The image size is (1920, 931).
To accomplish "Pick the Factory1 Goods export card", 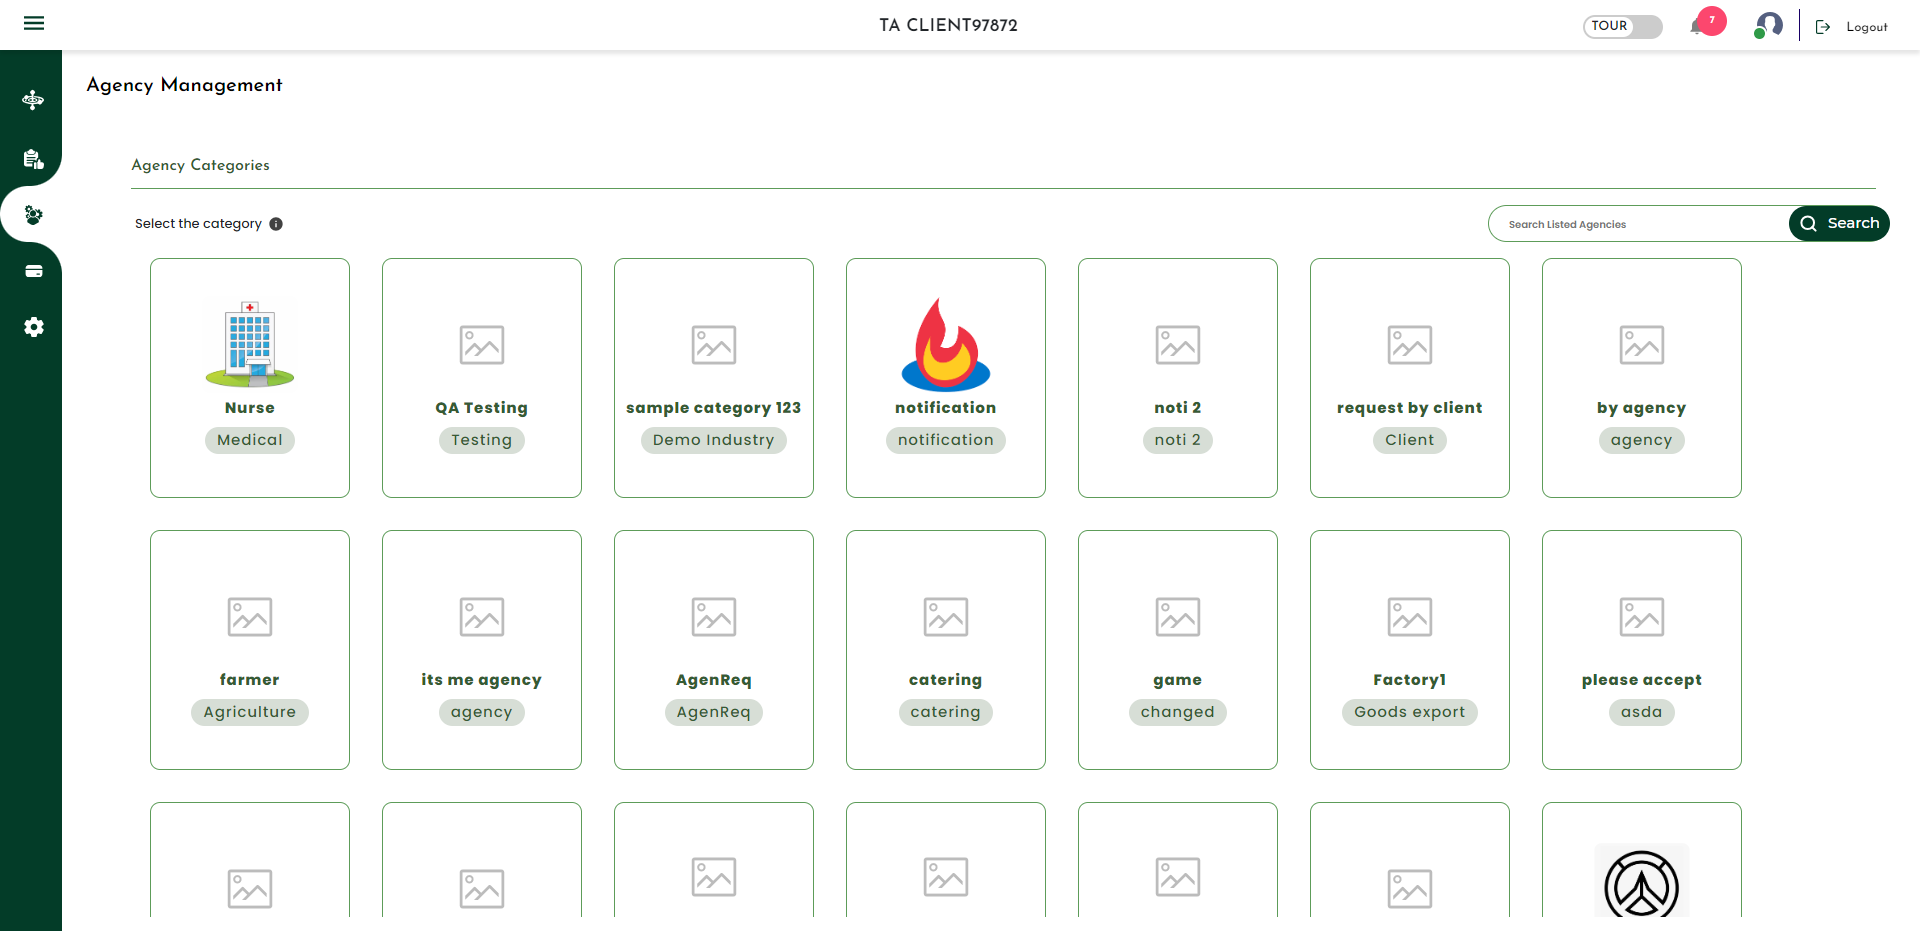I will (x=1410, y=649).
